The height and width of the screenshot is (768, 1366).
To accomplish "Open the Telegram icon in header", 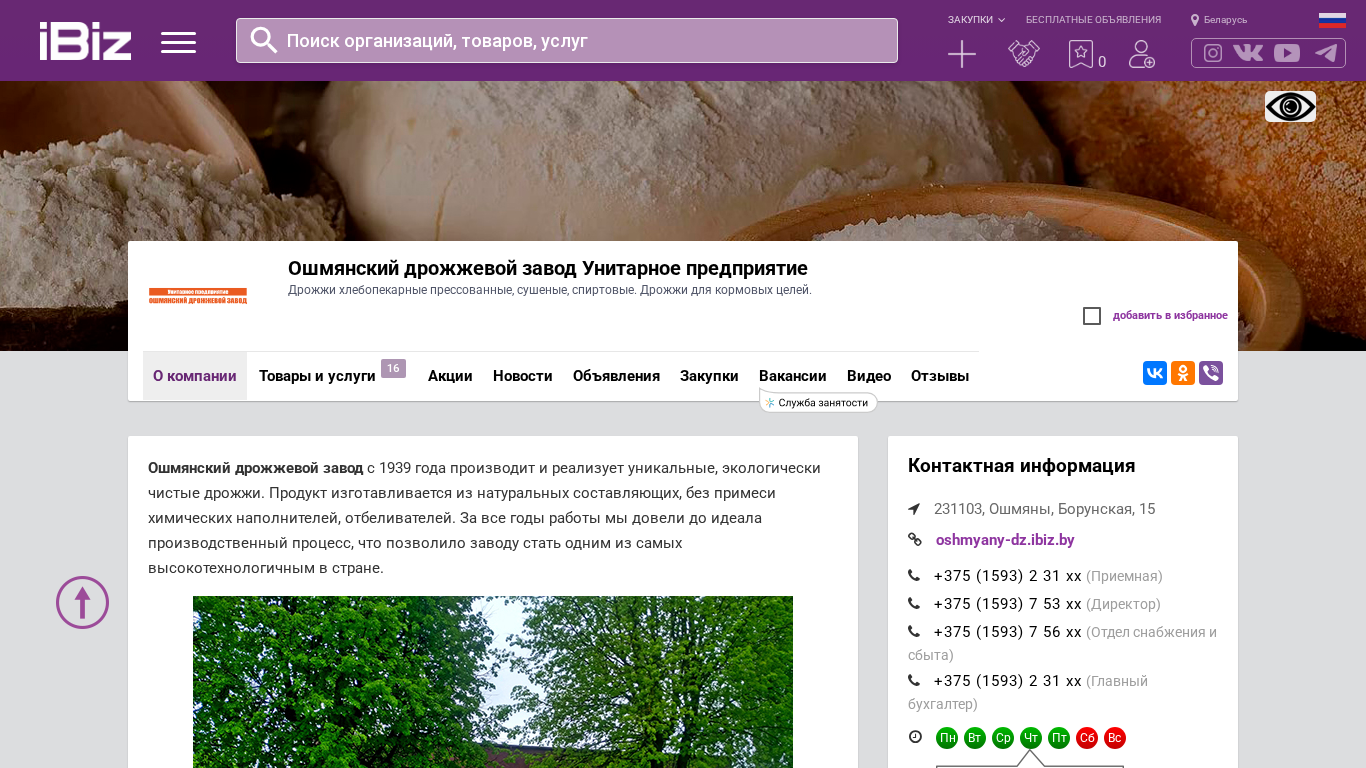I will point(1326,53).
